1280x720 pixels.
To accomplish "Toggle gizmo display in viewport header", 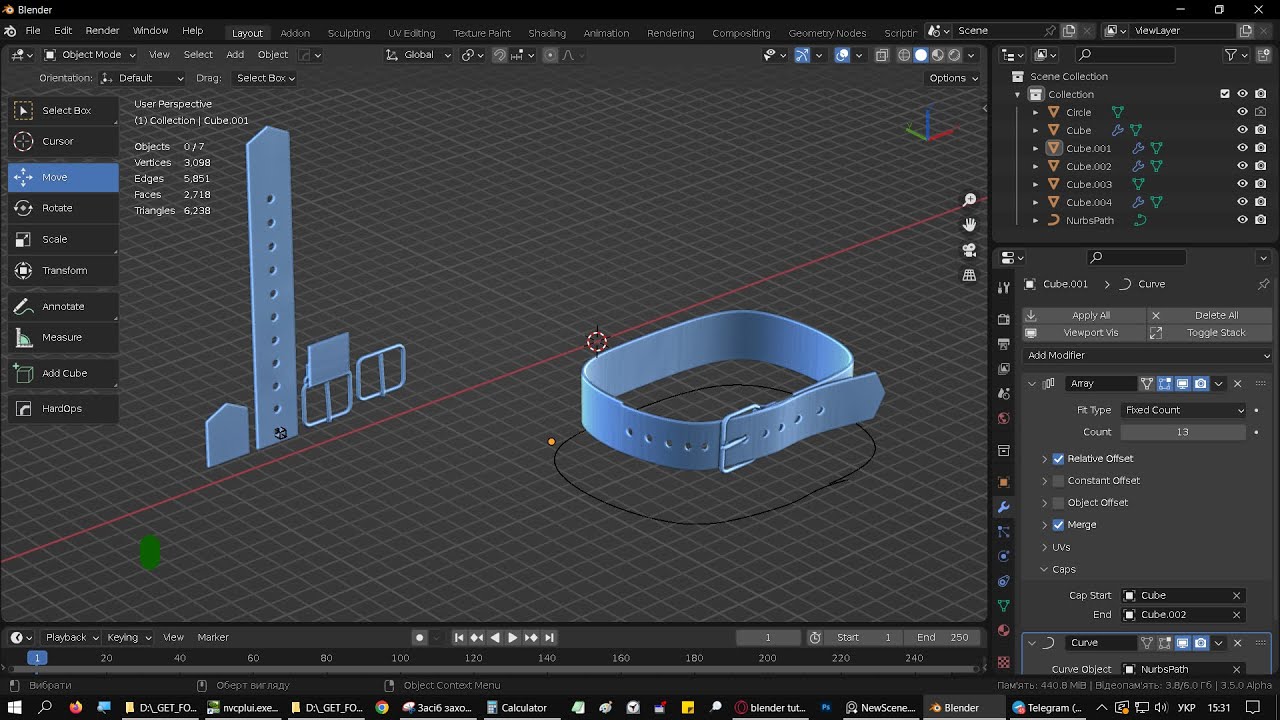I will click(x=802, y=55).
